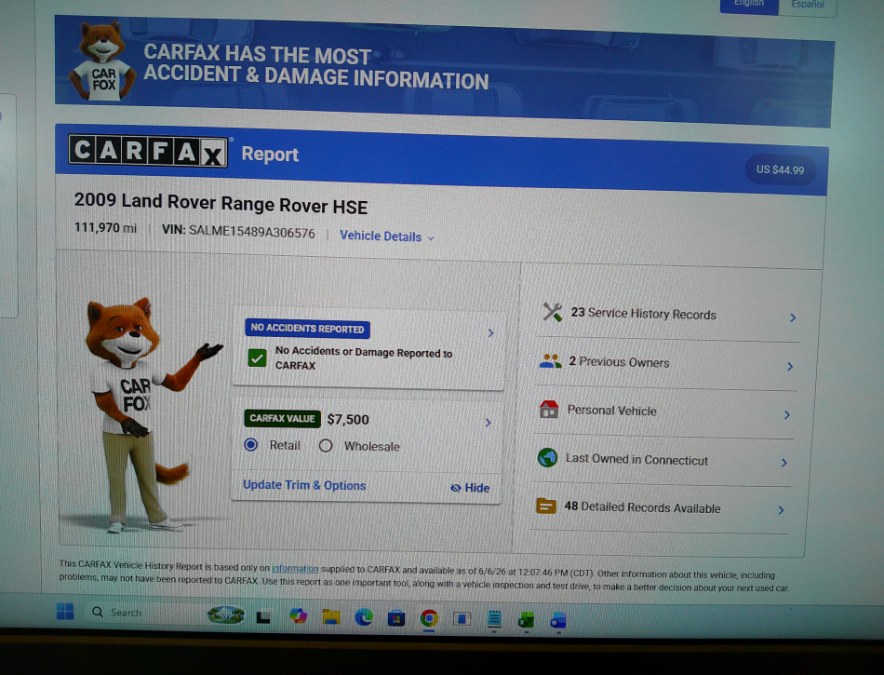Open the Windows Start menu

(x=65, y=611)
